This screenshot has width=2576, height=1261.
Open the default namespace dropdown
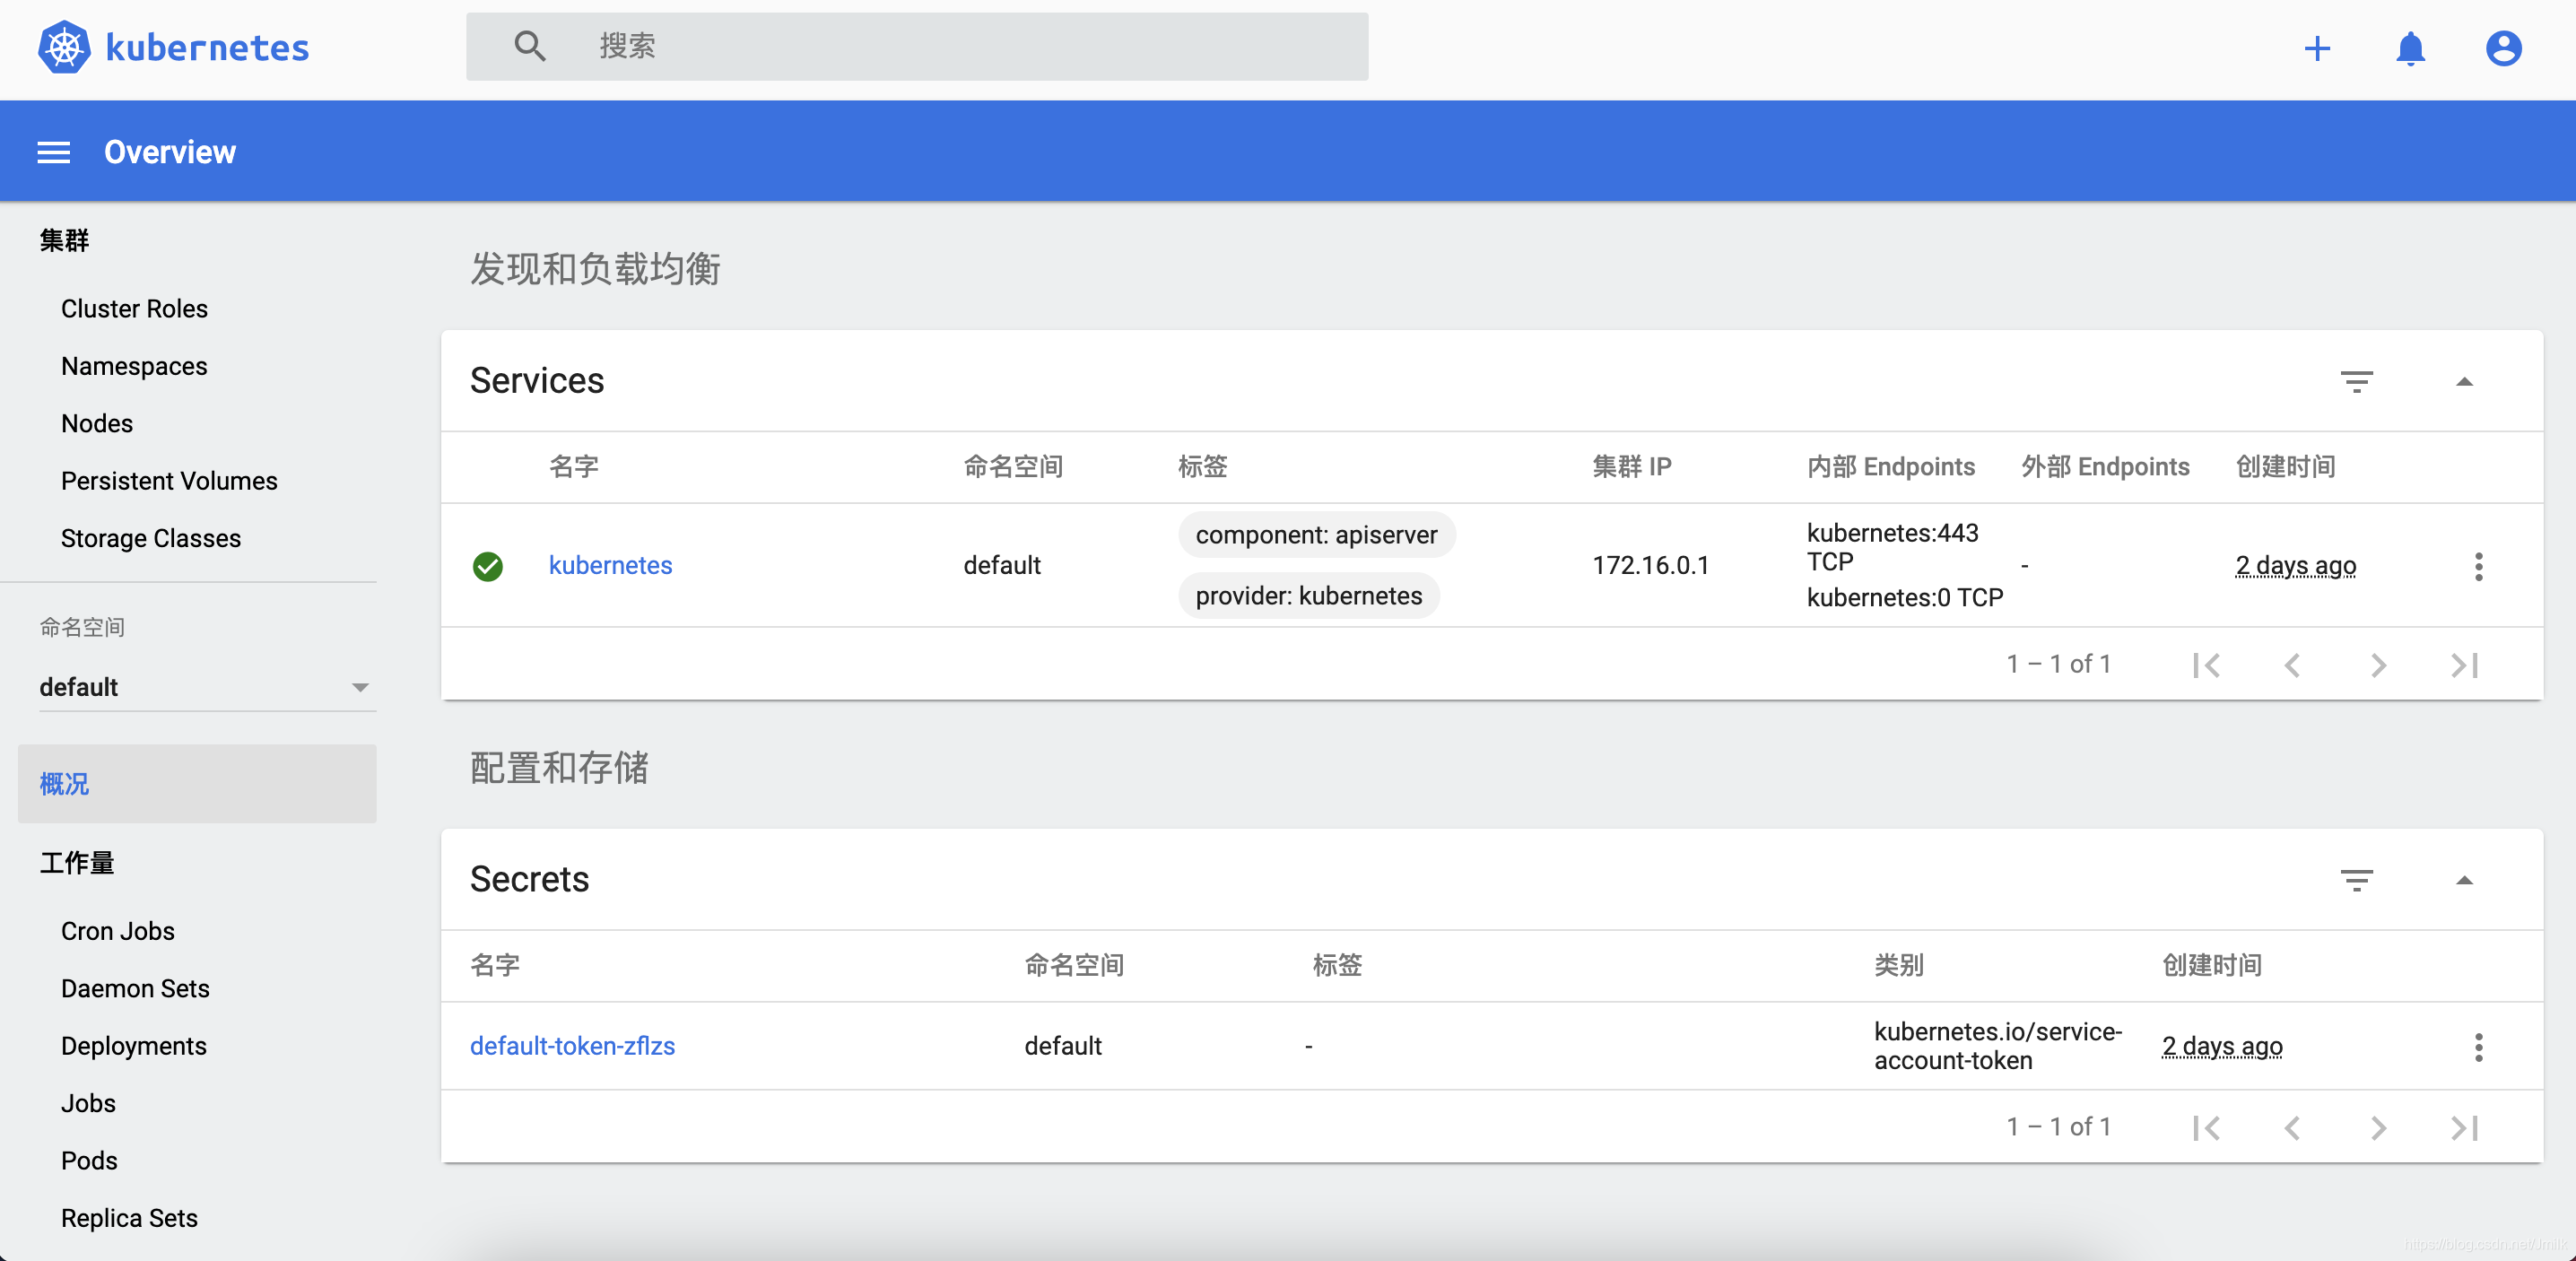(206, 687)
